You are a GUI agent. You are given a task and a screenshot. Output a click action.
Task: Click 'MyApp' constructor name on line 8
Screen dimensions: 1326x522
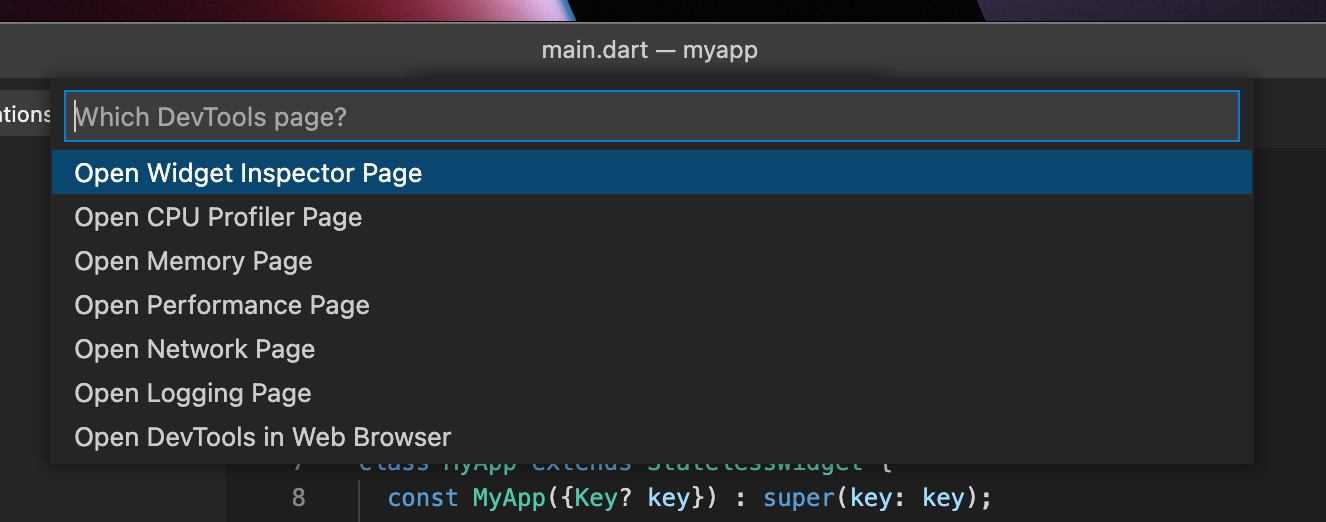pyautogui.click(x=507, y=498)
